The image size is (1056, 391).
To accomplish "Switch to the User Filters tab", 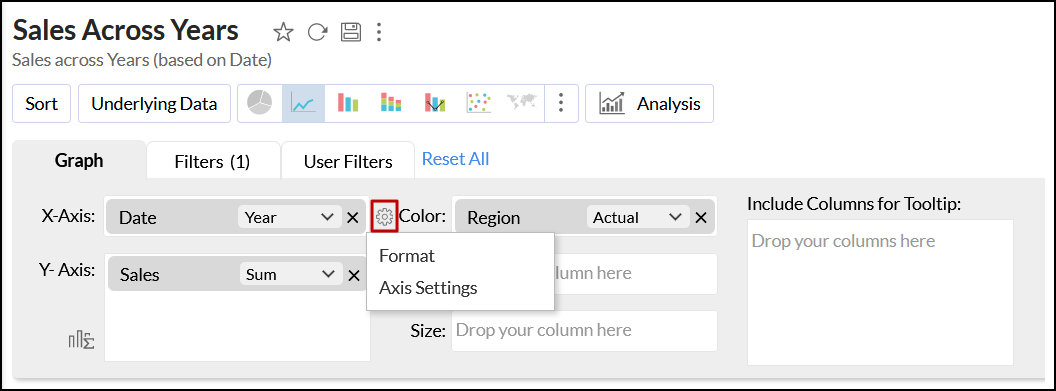I will pos(348,162).
